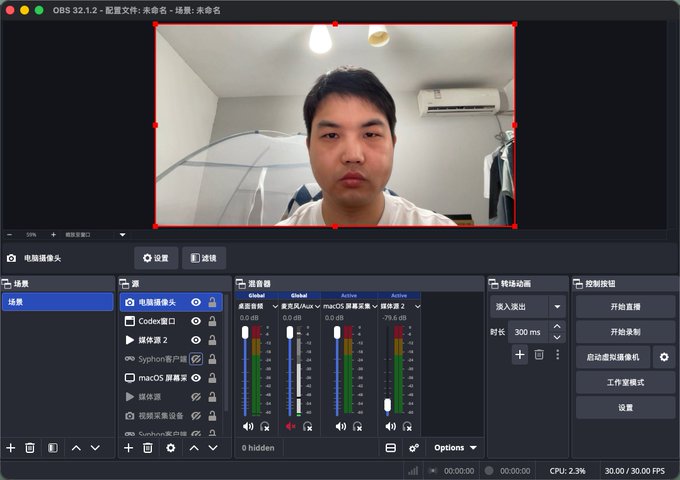Toggle mixer layout icon beside gears

390,448
